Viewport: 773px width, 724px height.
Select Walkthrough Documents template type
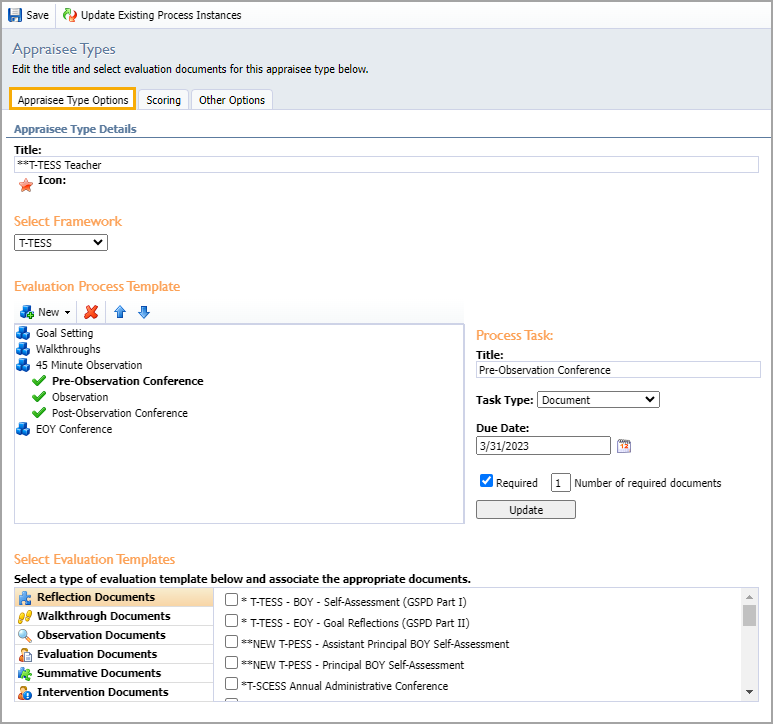pos(114,617)
